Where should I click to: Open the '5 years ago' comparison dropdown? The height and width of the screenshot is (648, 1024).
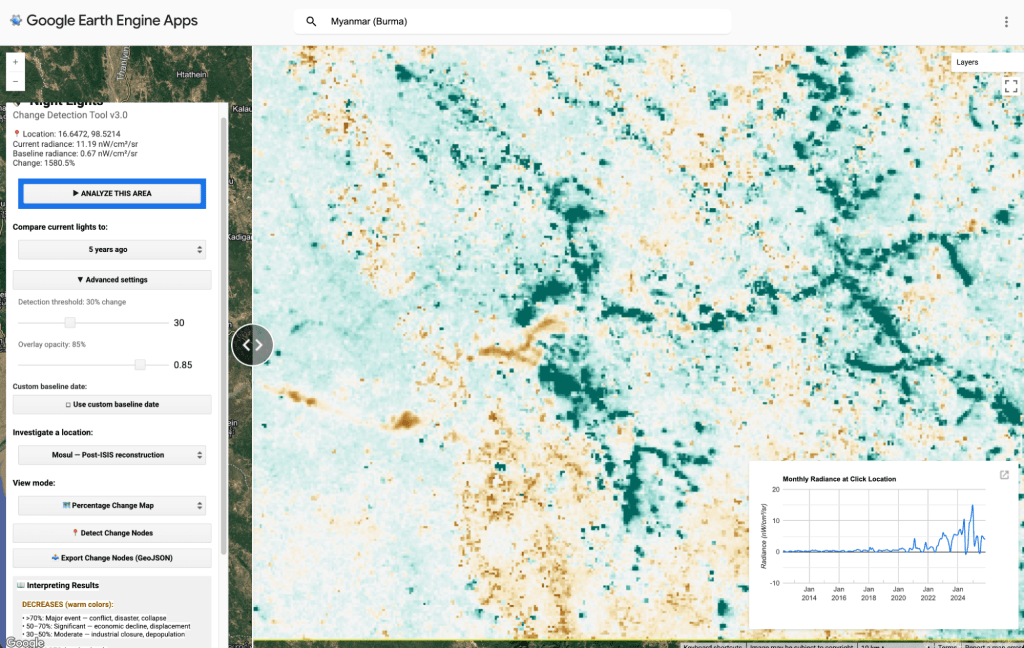click(x=112, y=250)
